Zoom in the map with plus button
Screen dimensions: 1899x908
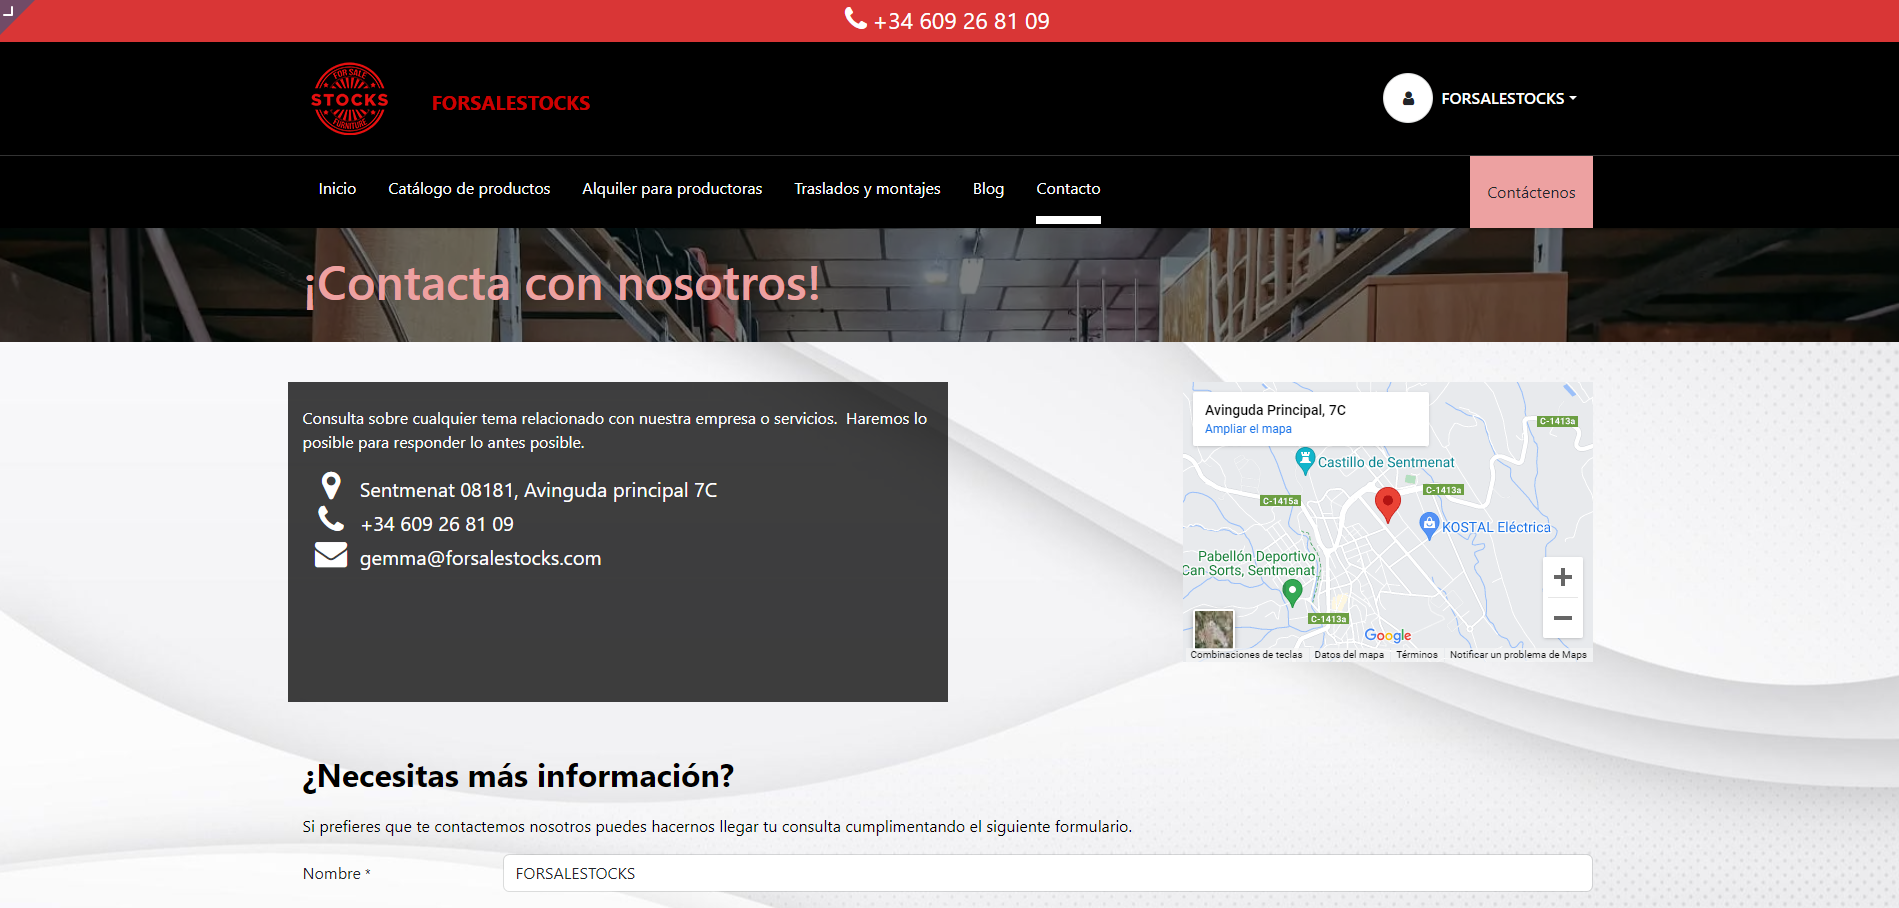pos(1563,577)
